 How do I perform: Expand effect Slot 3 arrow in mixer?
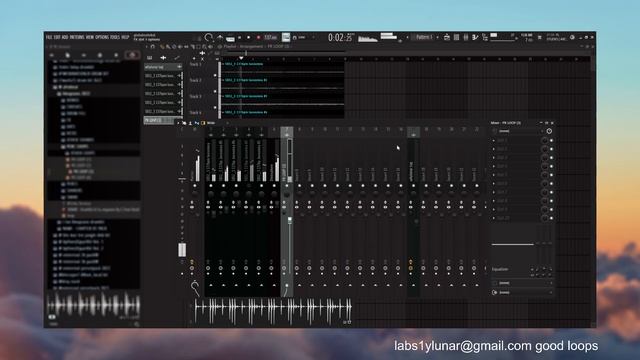click(494, 158)
